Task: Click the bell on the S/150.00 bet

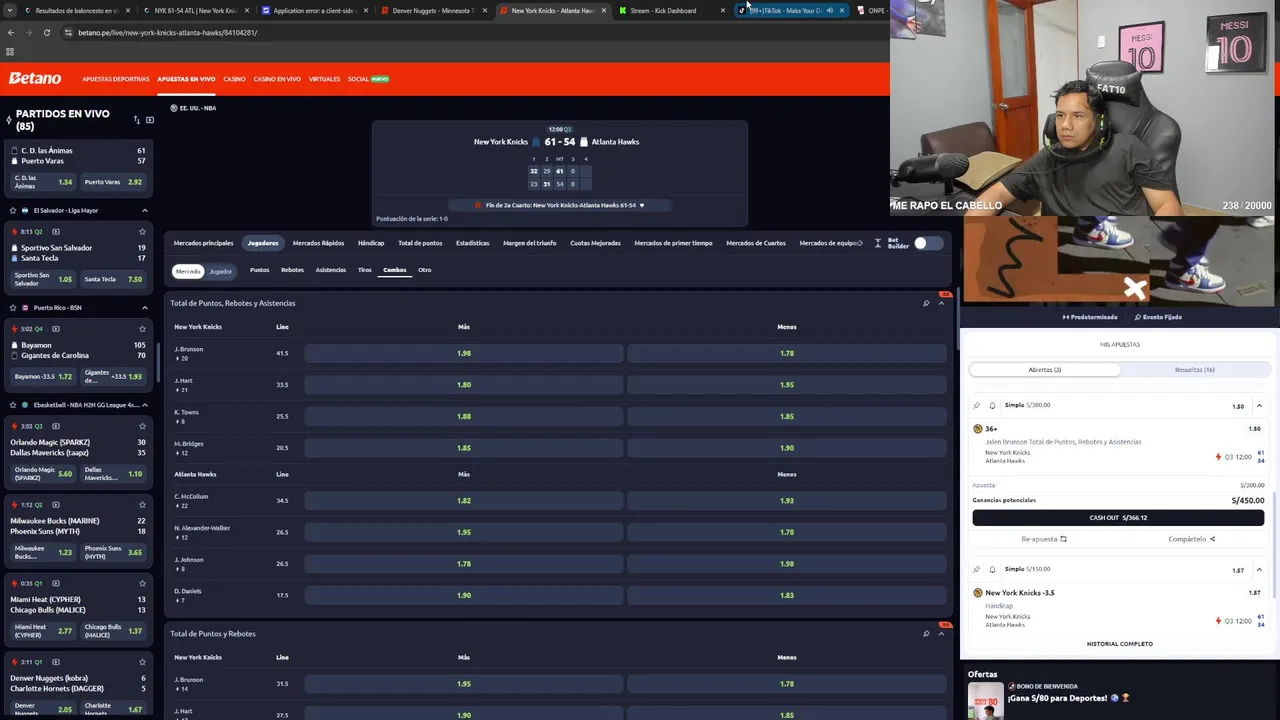Action: [992, 569]
